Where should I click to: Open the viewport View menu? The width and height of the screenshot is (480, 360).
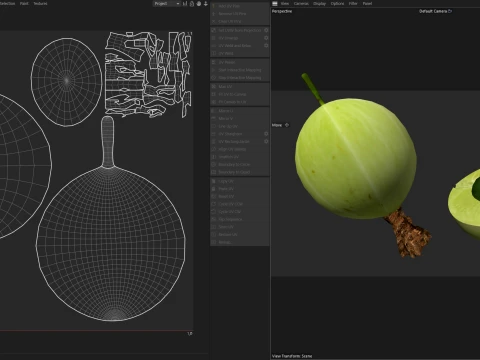(285, 3)
